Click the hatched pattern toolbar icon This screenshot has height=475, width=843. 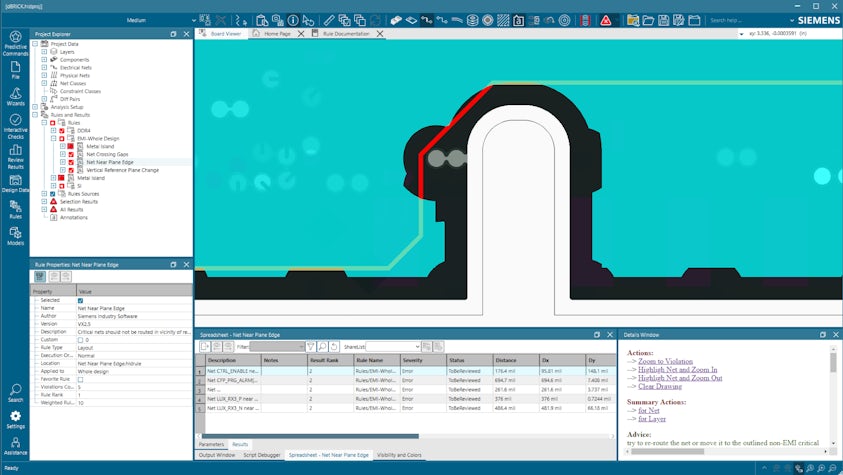[503, 20]
